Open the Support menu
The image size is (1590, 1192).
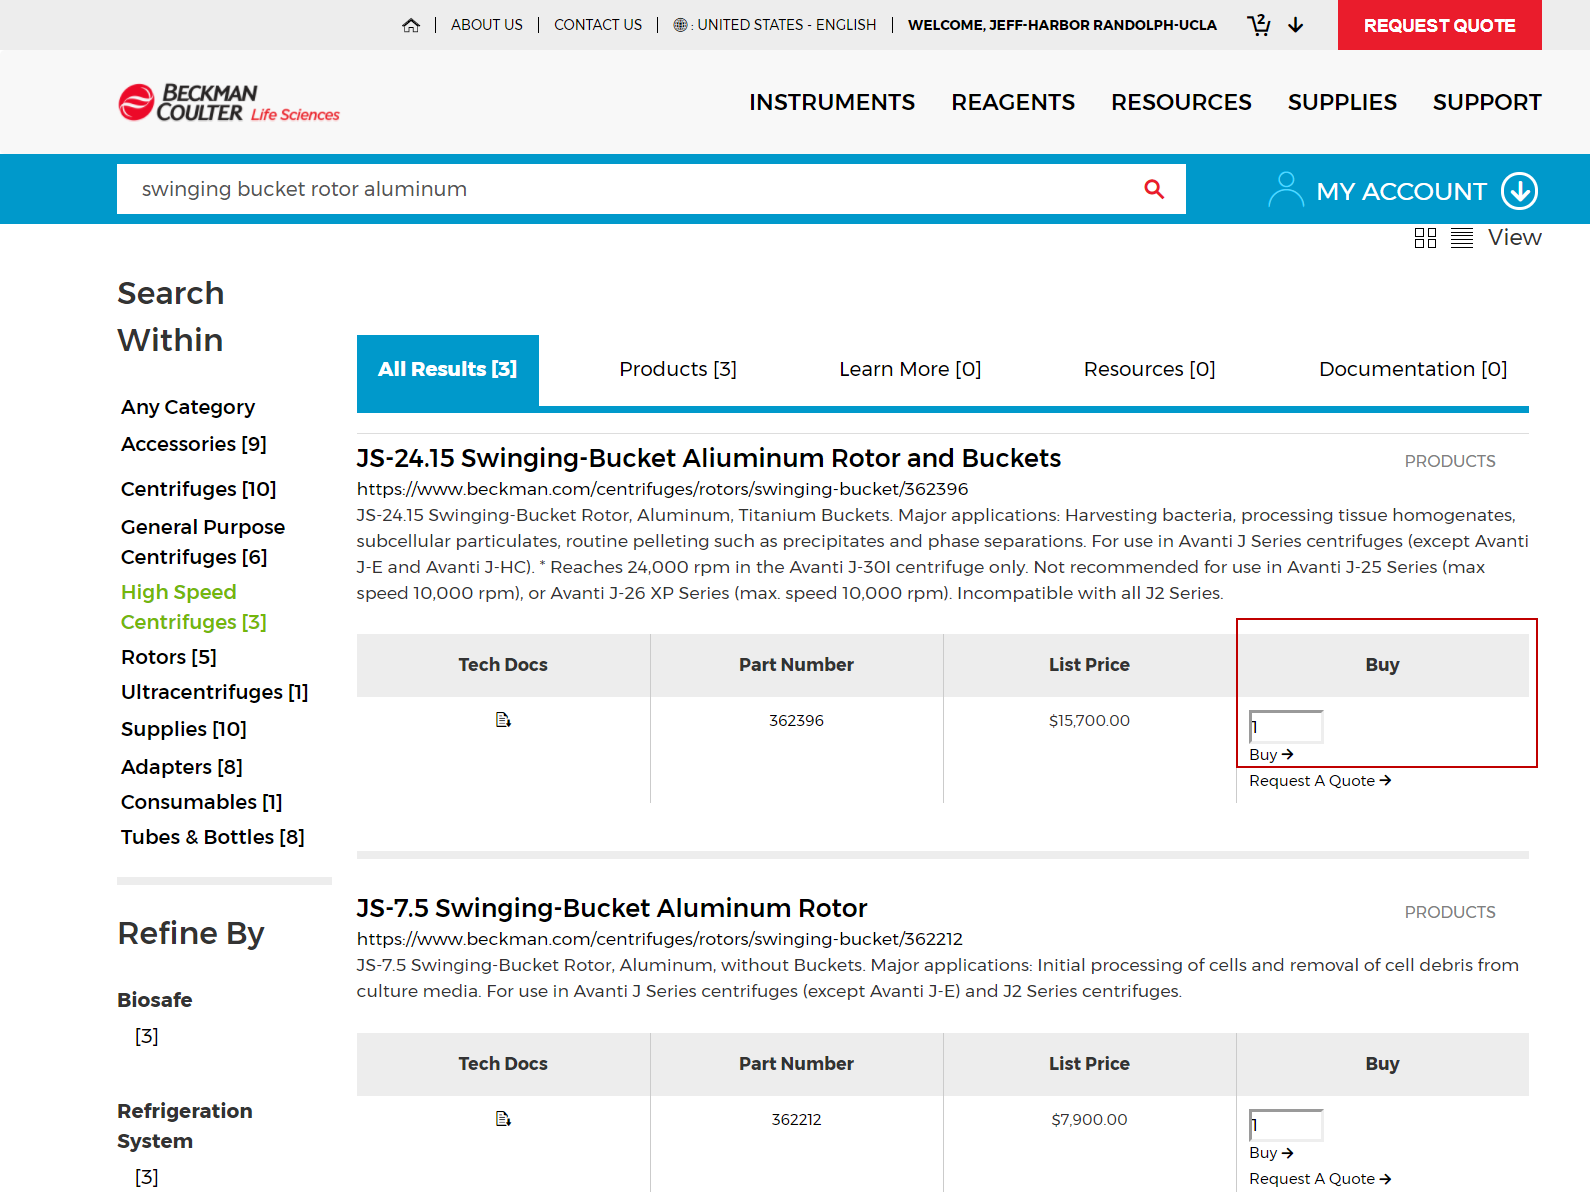[x=1487, y=102]
